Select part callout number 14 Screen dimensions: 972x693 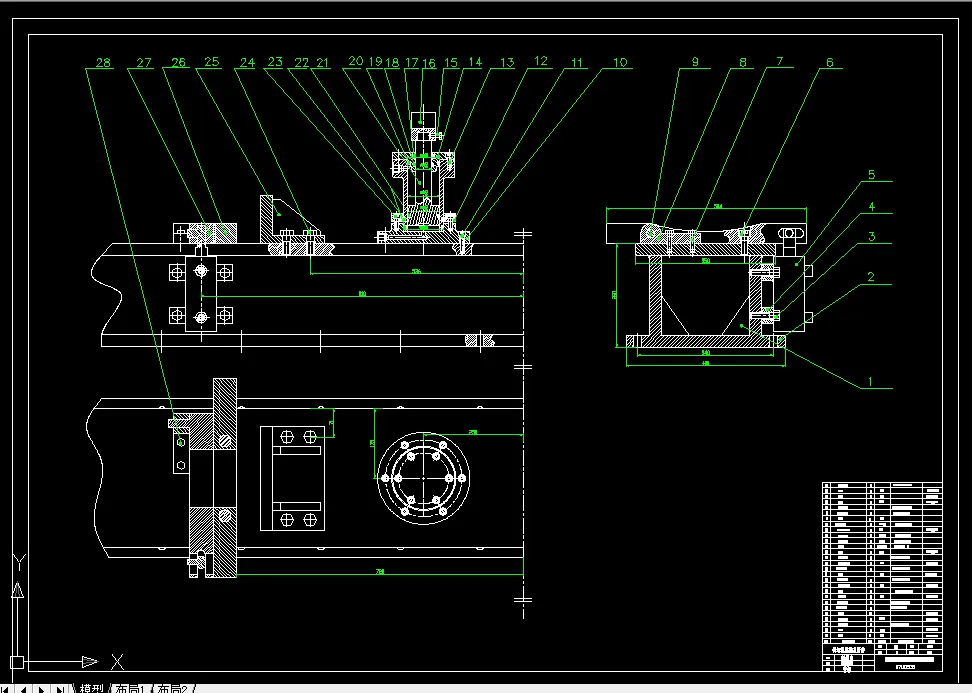(x=475, y=61)
